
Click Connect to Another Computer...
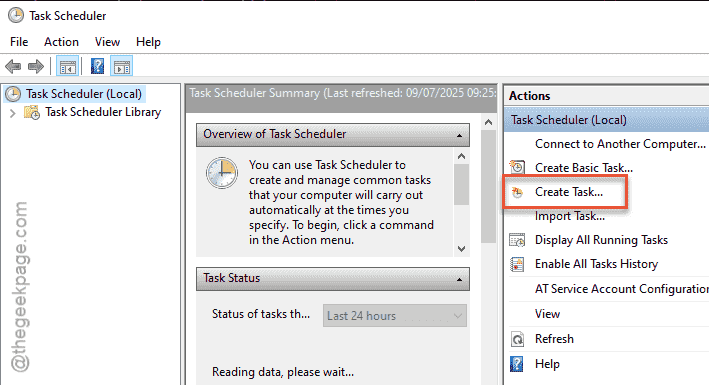click(620, 144)
